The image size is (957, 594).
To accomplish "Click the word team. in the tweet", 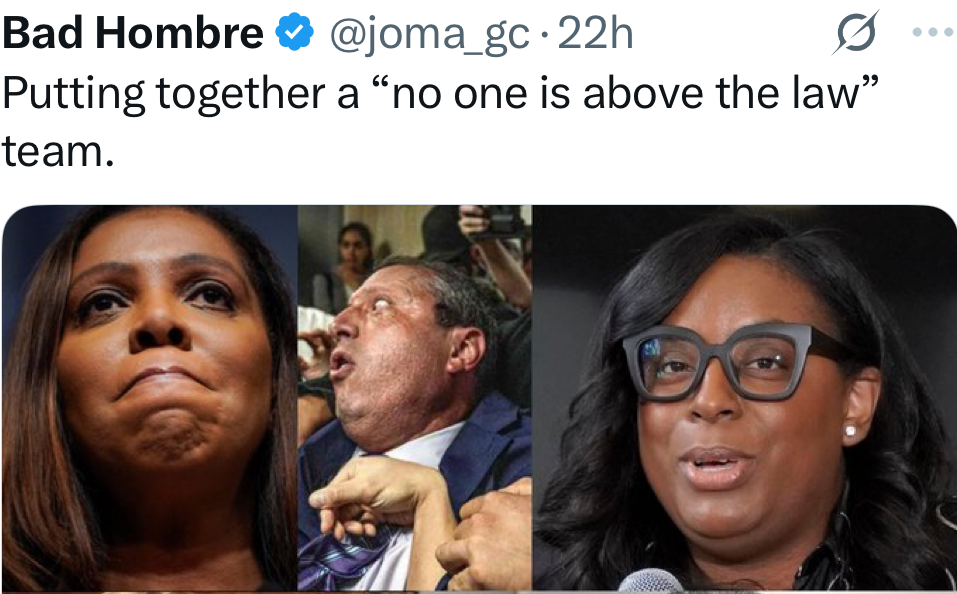I will click(x=58, y=151).
